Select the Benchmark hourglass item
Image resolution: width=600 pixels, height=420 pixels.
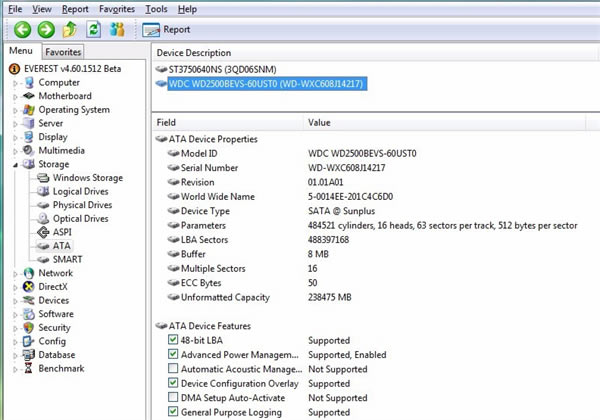61,368
